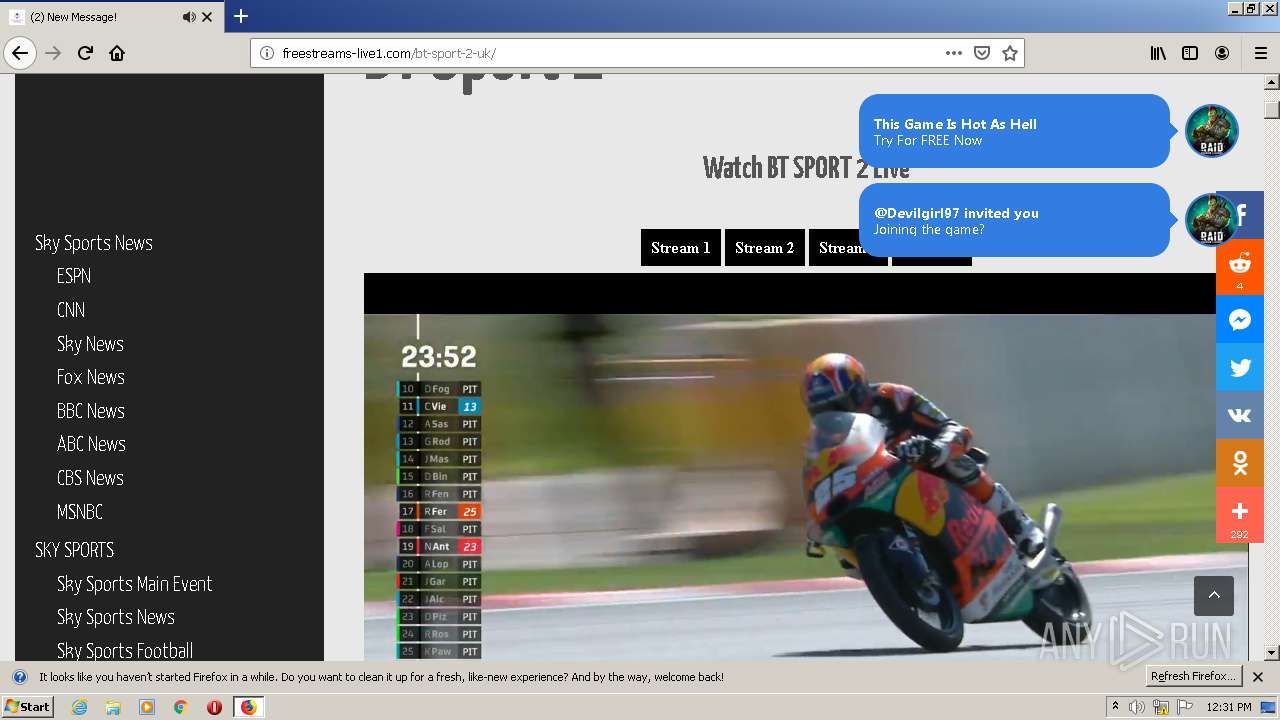Open the system tray volume control
The width and height of the screenshot is (1280, 720).
(1137, 707)
